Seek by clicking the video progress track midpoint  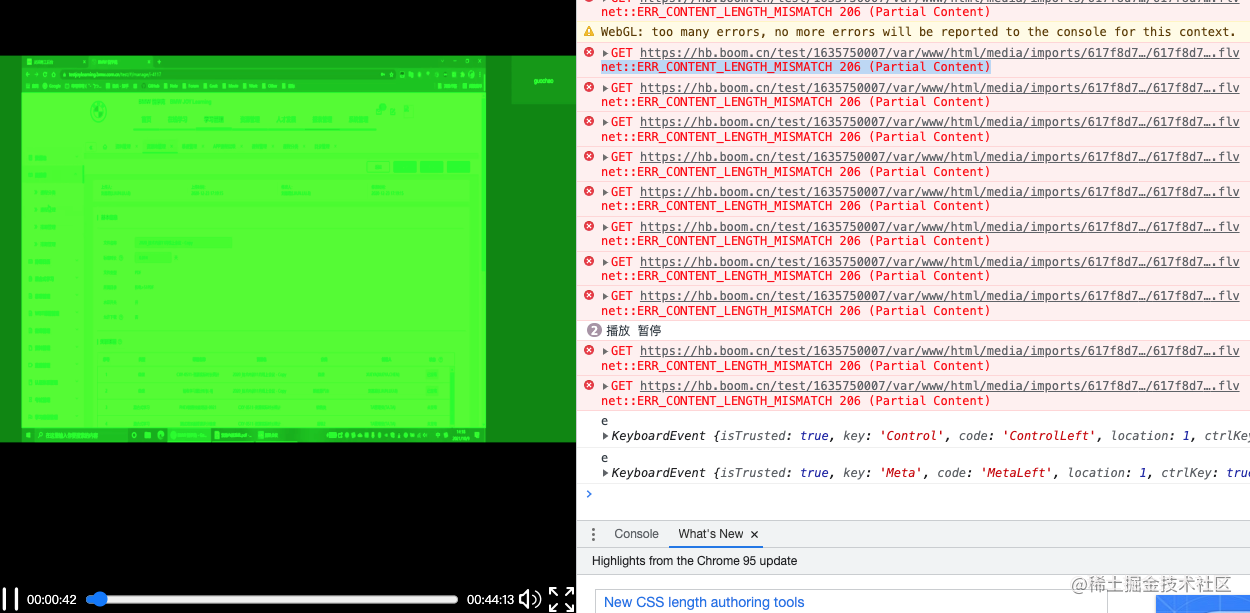tap(272, 599)
